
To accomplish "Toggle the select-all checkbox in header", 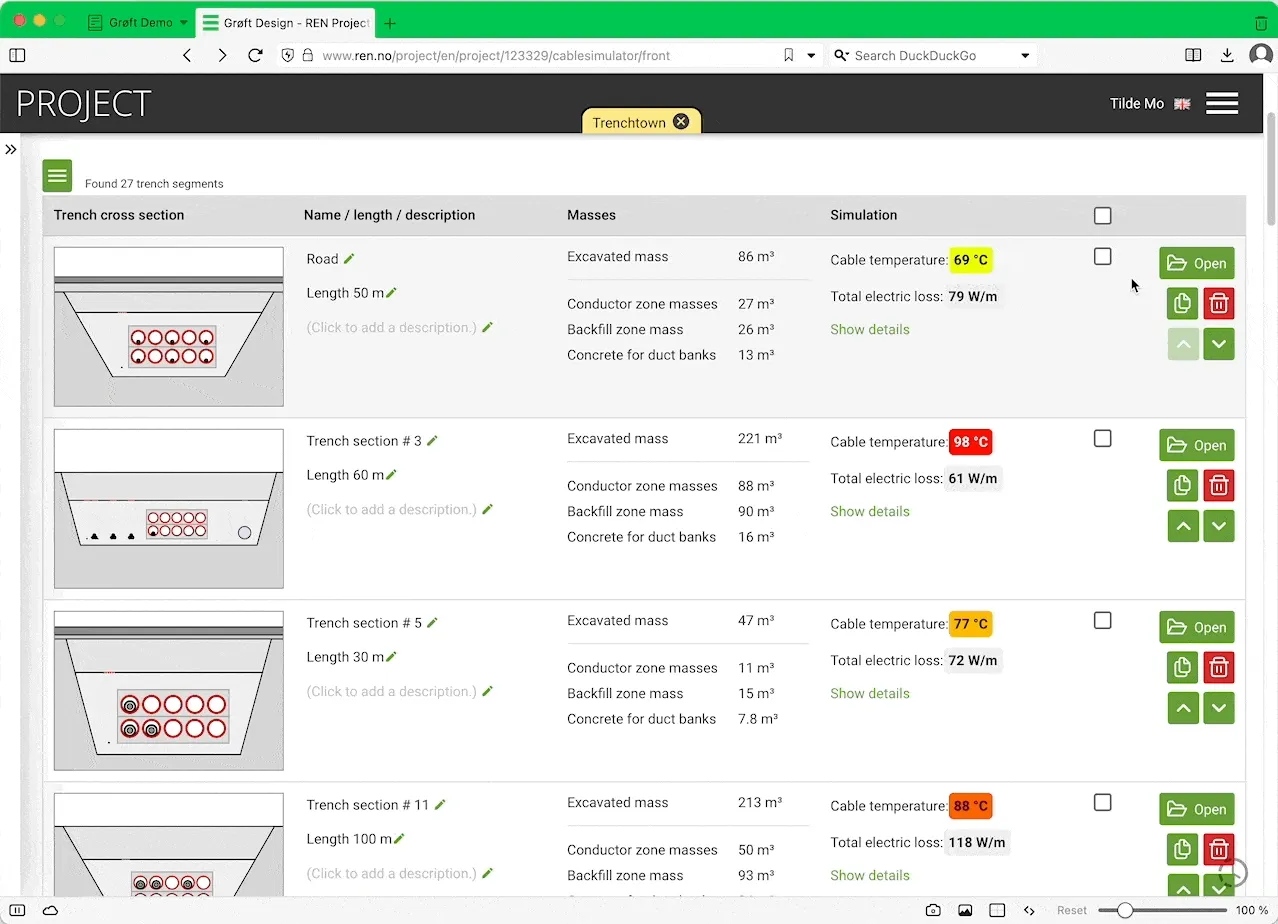I will (x=1102, y=215).
